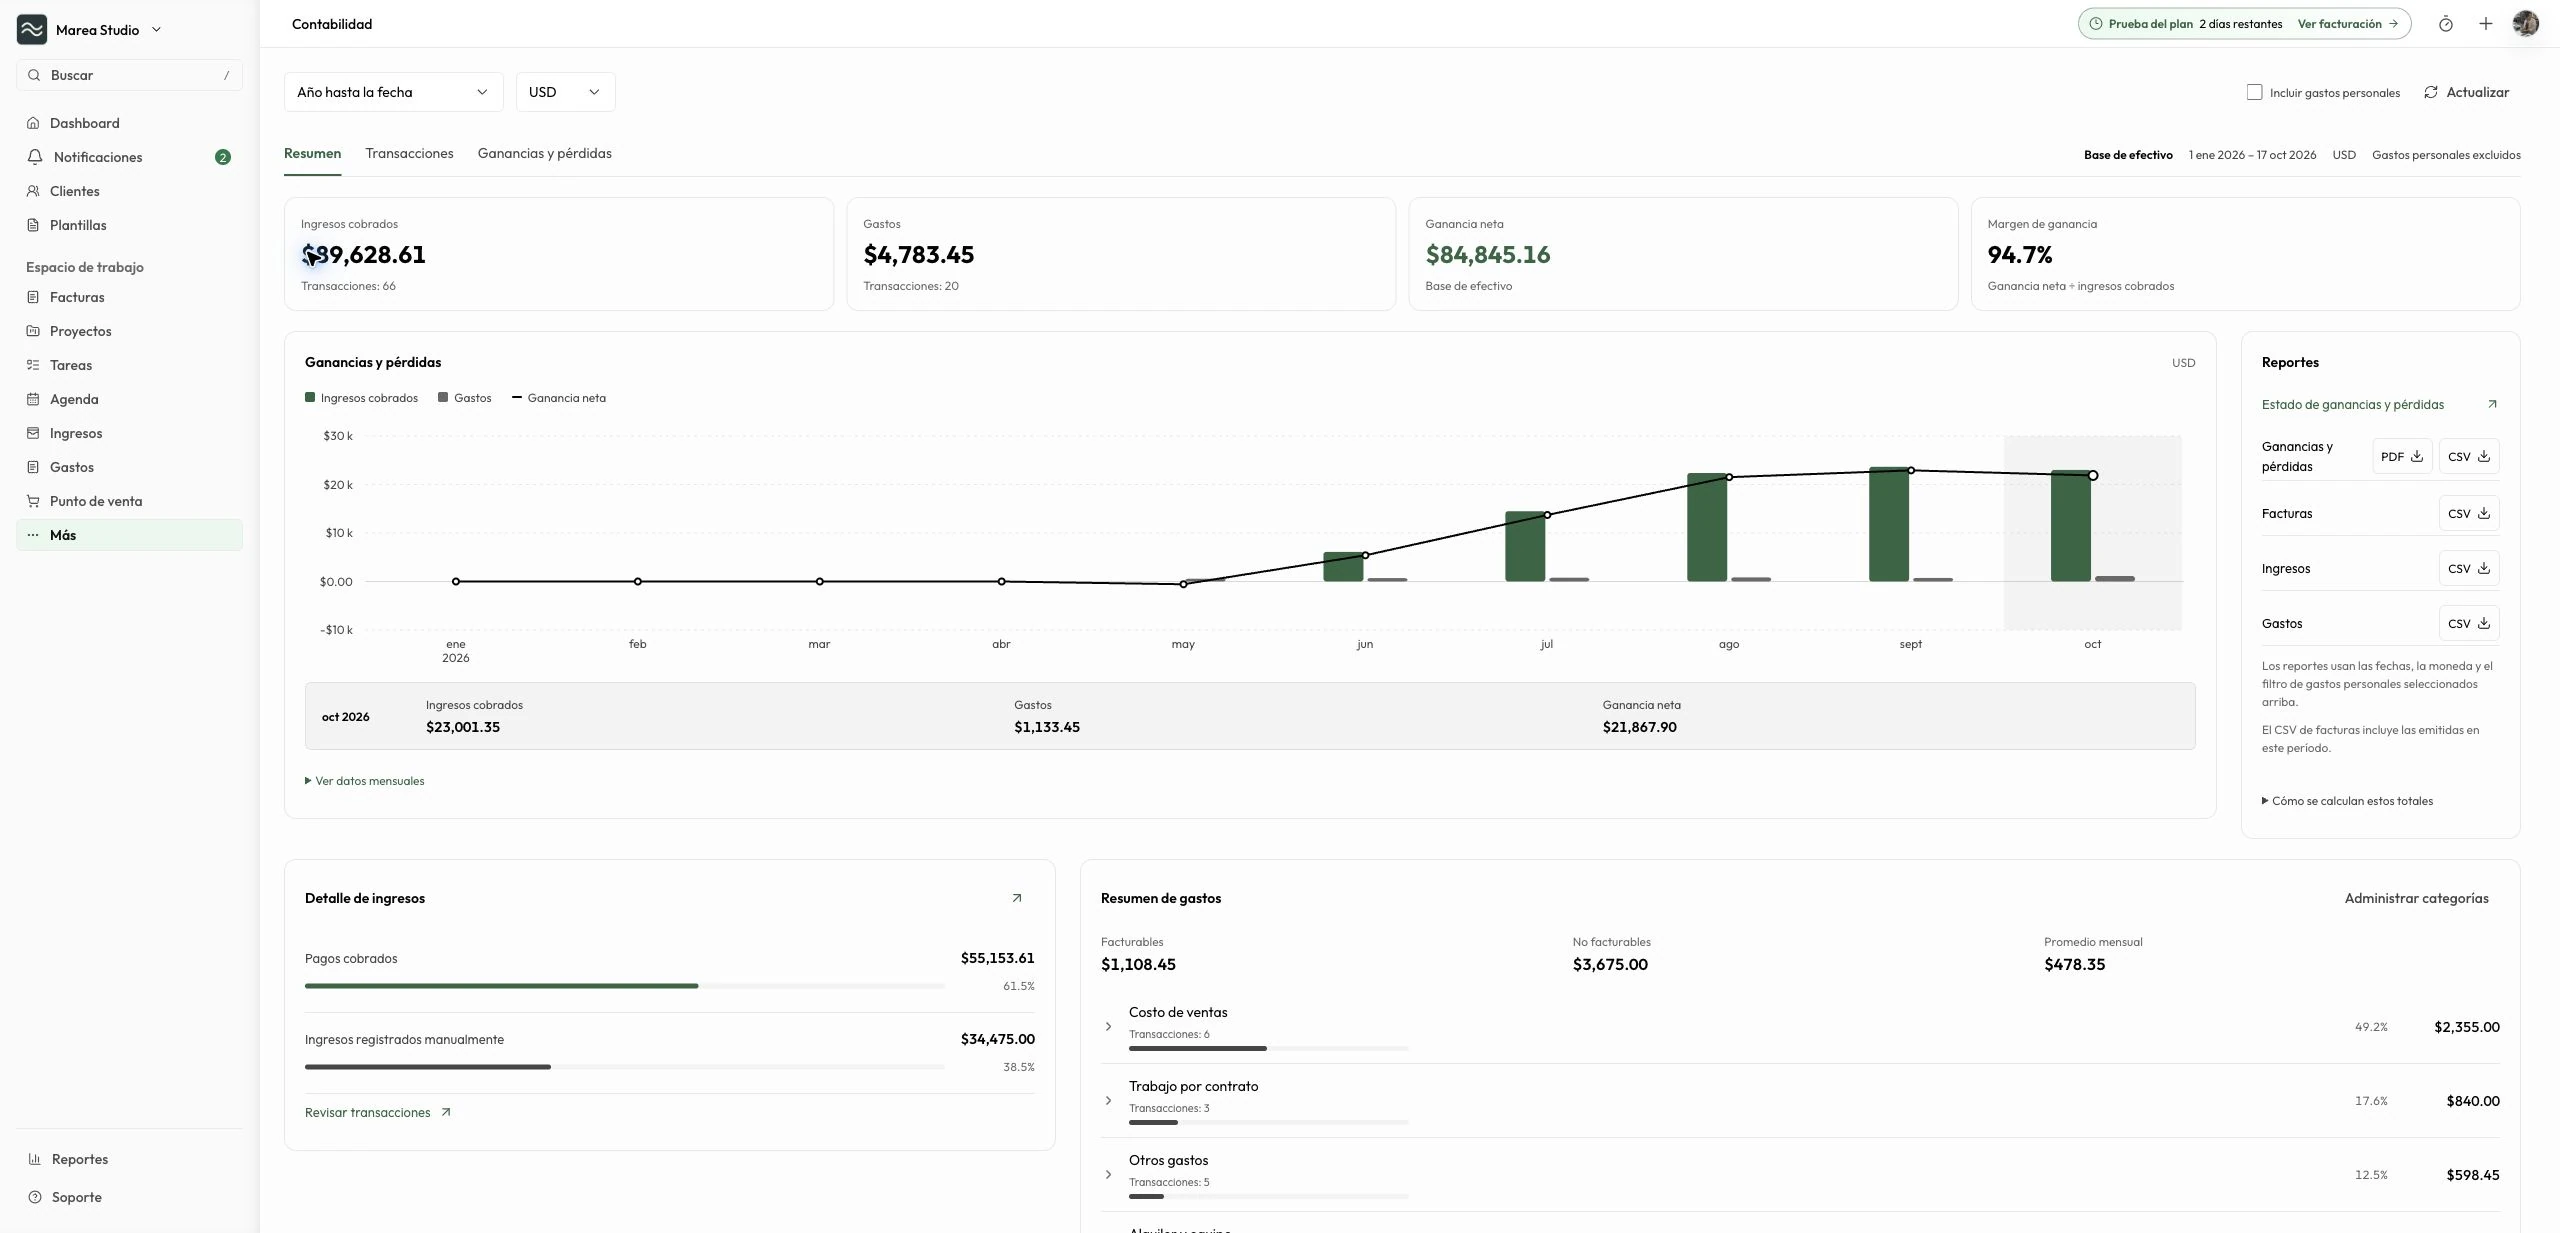2560x1233 pixels.
Task: Expand Ver datos mensuales disclosure
Action: tap(364, 781)
